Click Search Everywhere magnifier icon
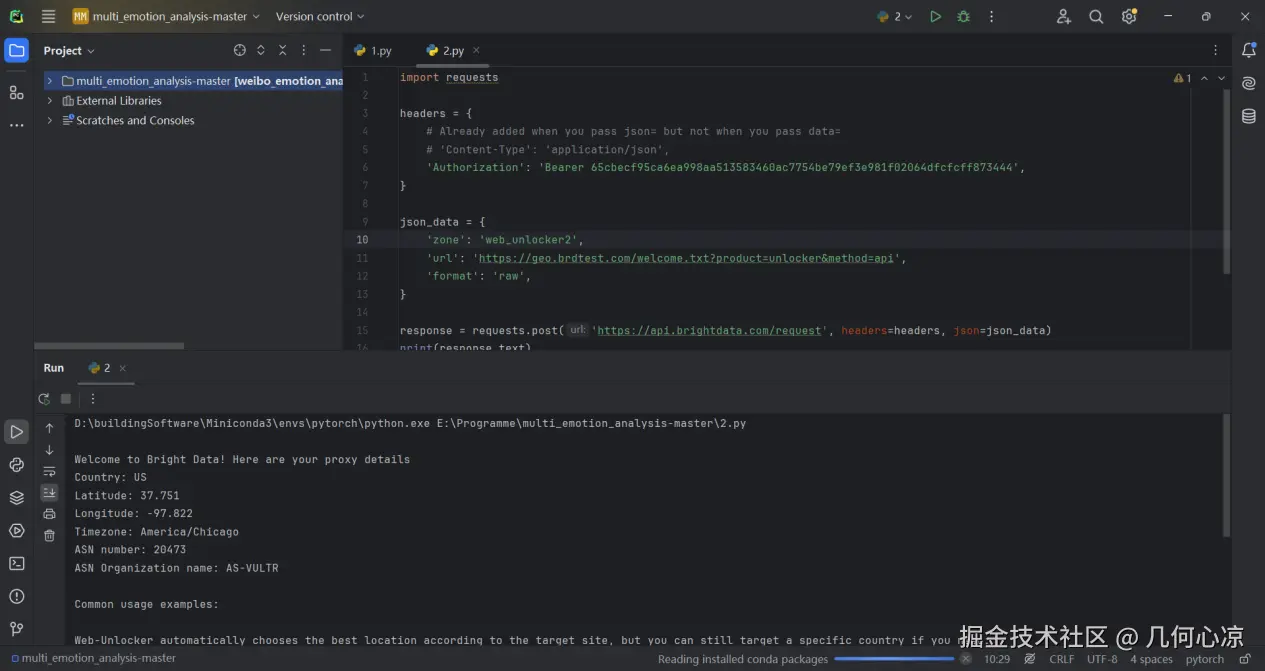Viewport: 1265px width, 671px height. (1096, 17)
